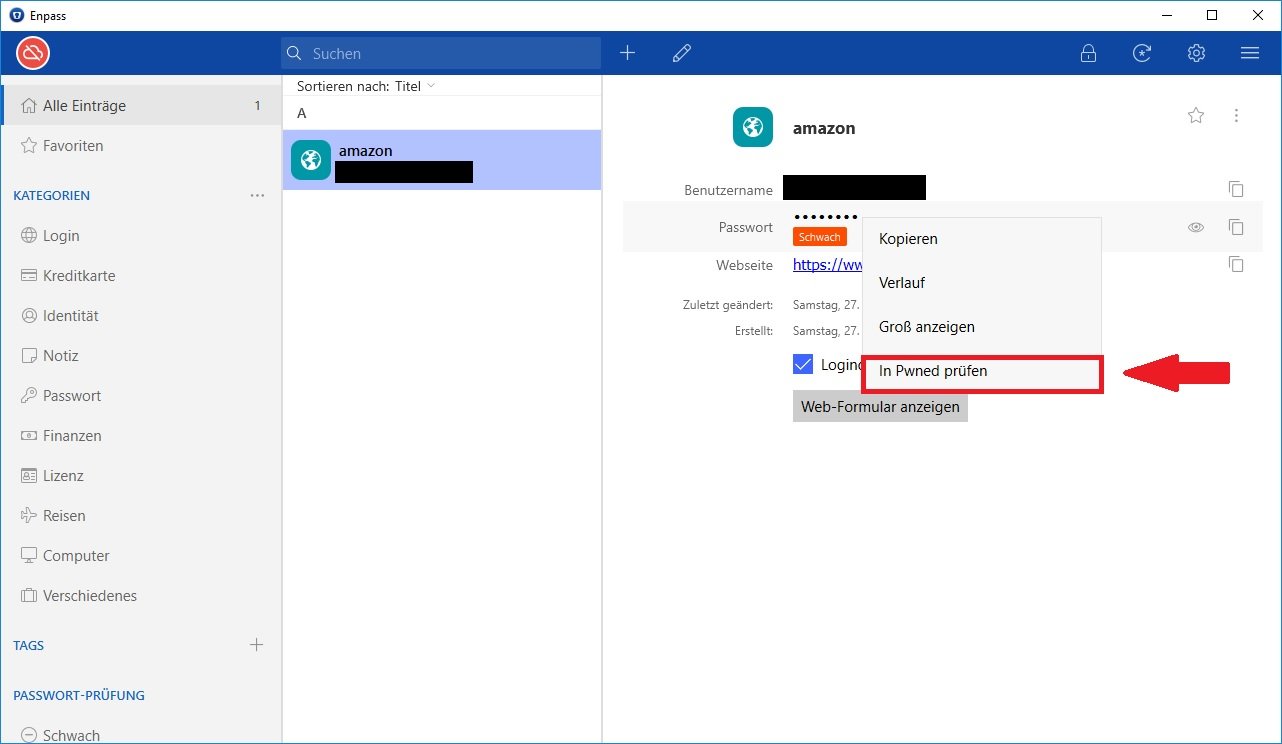Reveal password with eye icon
Screen dimensions: 1282x744
pyautogui.click(x=1196, y=228)
